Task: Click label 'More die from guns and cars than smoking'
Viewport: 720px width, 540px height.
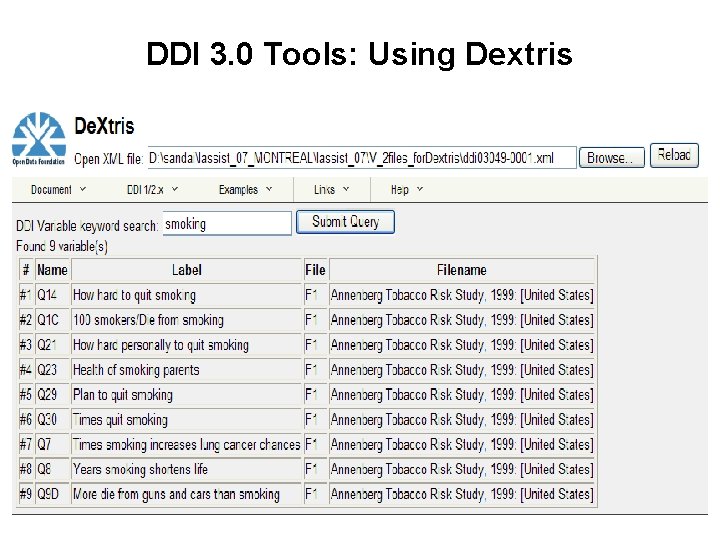Action: click(x=176, y=494)
